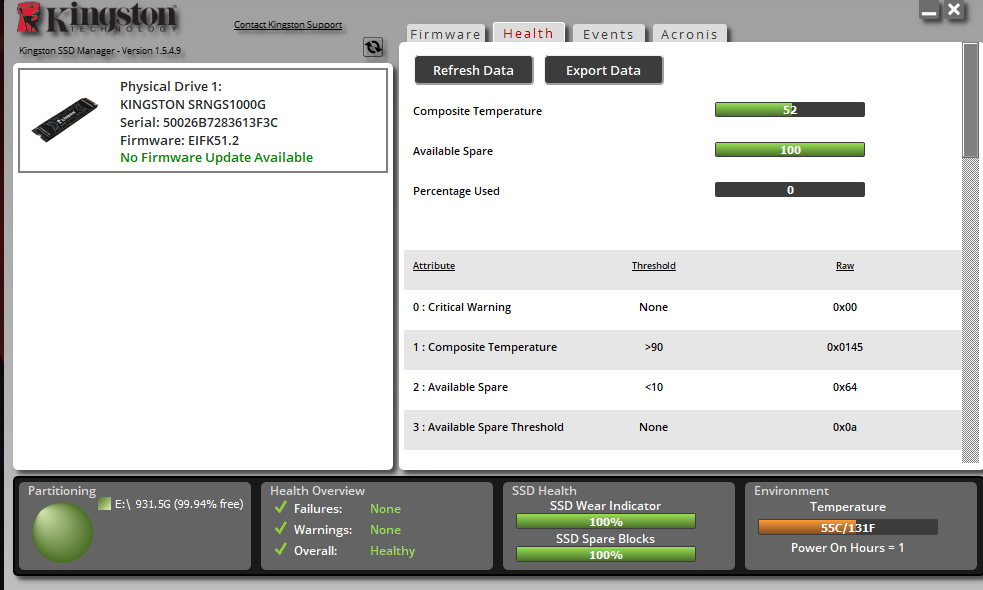The image size is (983, 590).
Task: Click the raw value 0x0a
Action: click(844, 428)
